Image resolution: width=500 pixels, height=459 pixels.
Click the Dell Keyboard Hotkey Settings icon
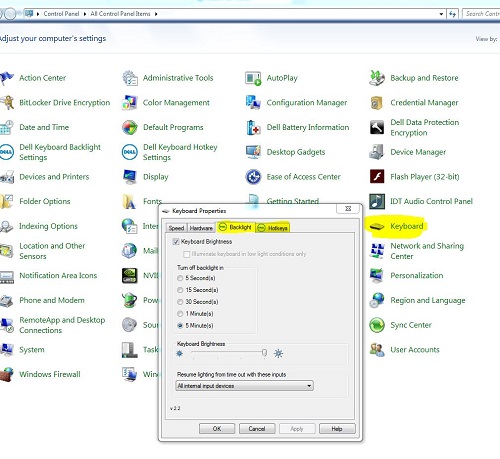pos(130,152)
